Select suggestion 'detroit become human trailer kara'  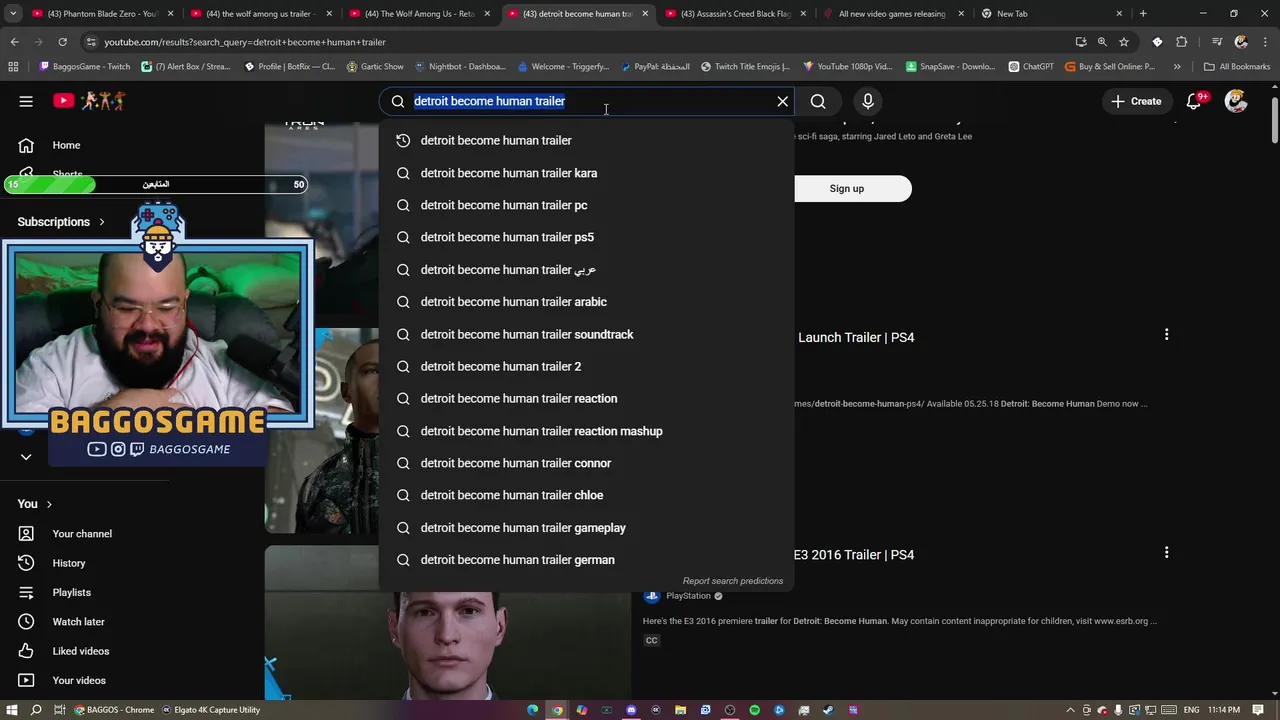point(586,173)
